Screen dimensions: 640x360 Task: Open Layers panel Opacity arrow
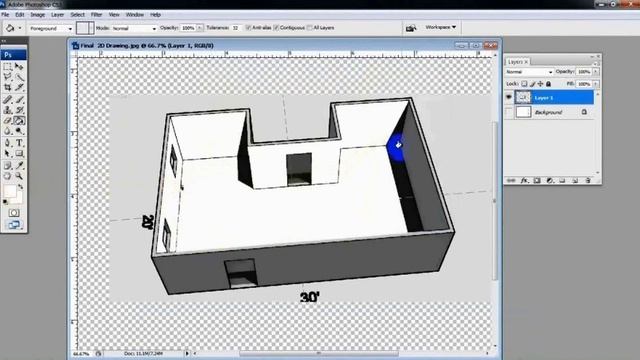point(596,71)
